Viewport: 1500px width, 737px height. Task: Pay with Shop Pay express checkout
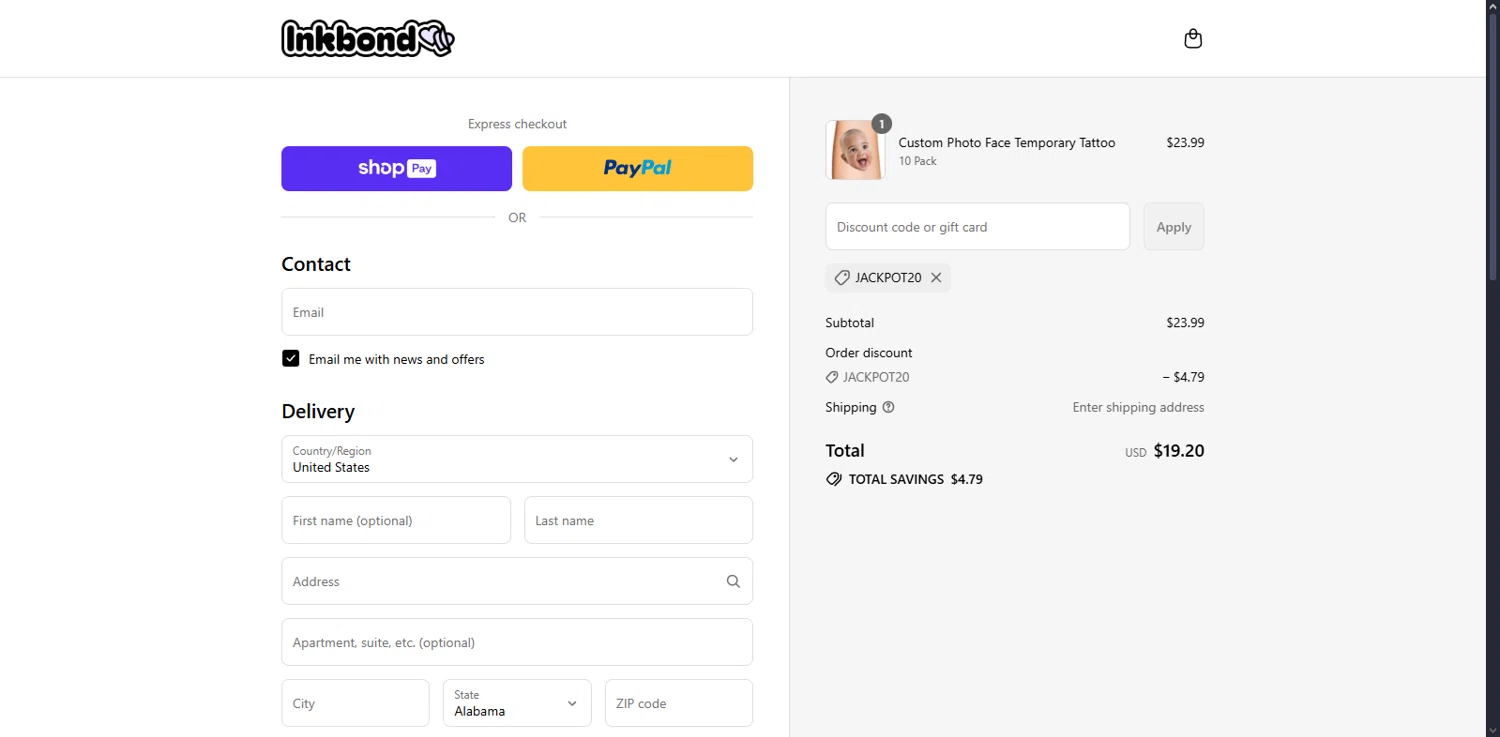396,168
